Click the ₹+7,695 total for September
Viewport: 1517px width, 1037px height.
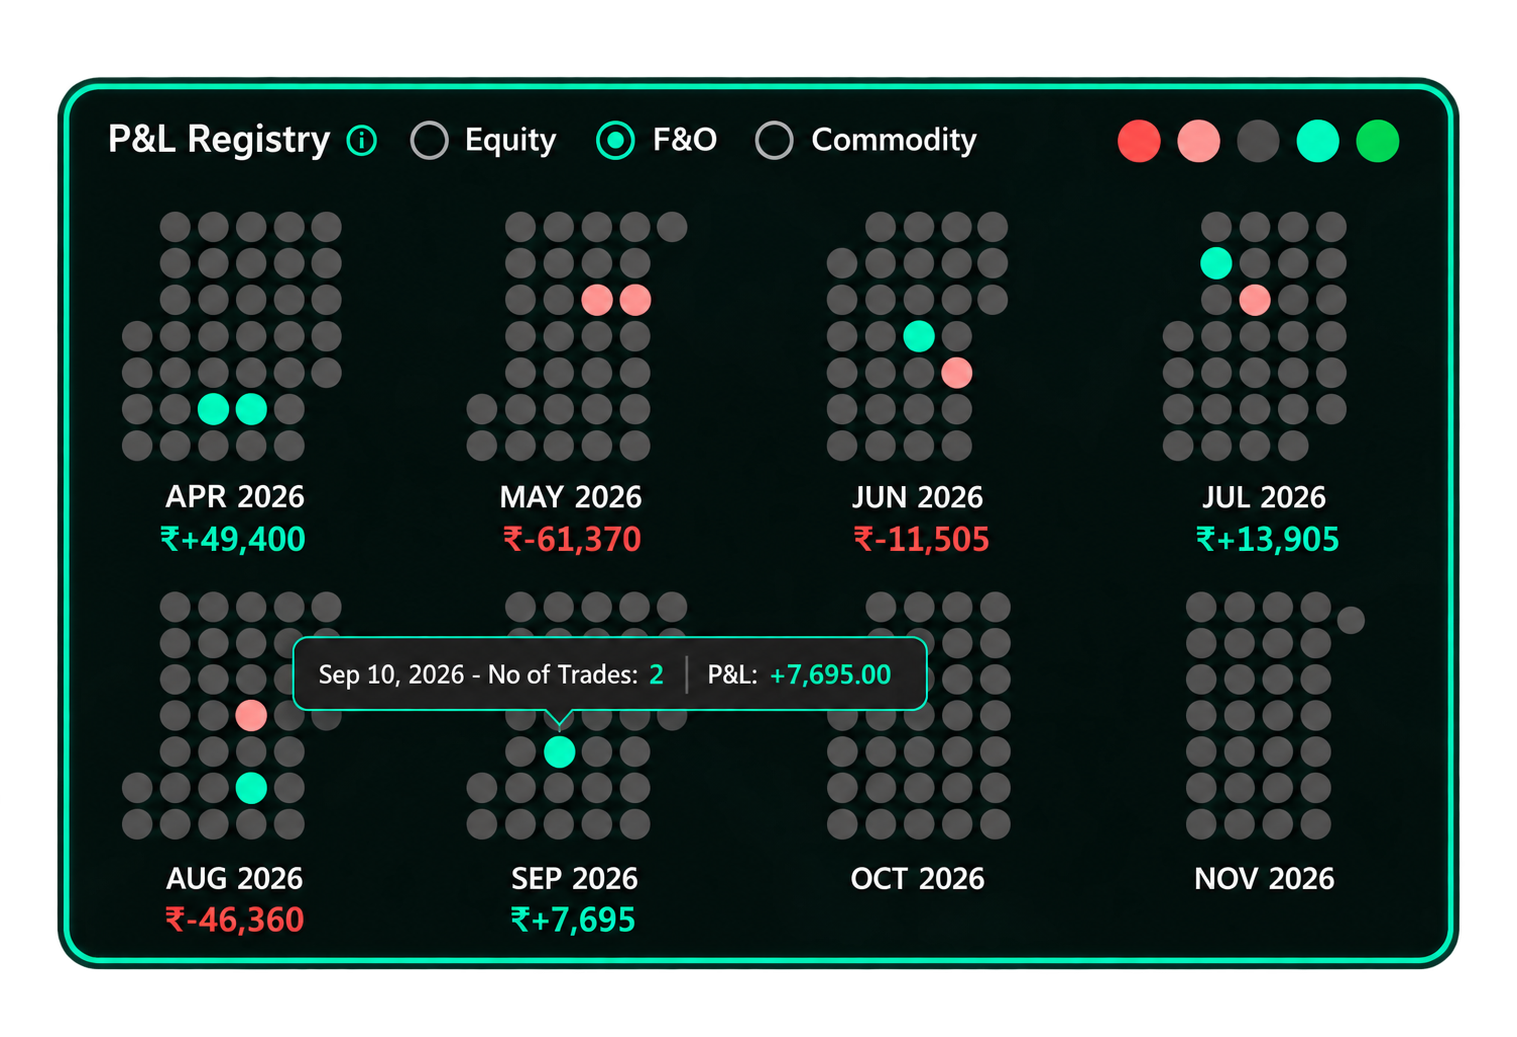click(x=573, y=920)
